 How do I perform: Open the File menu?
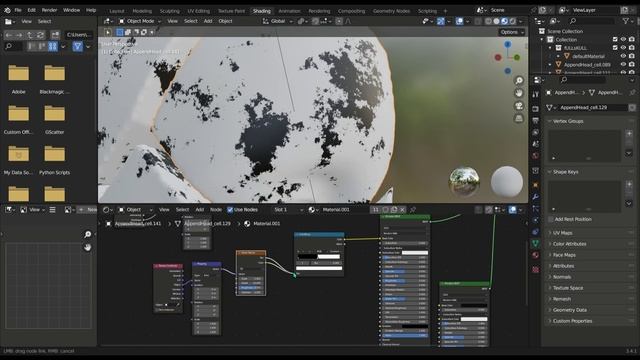pyautogui.click(x=18, y=10)
